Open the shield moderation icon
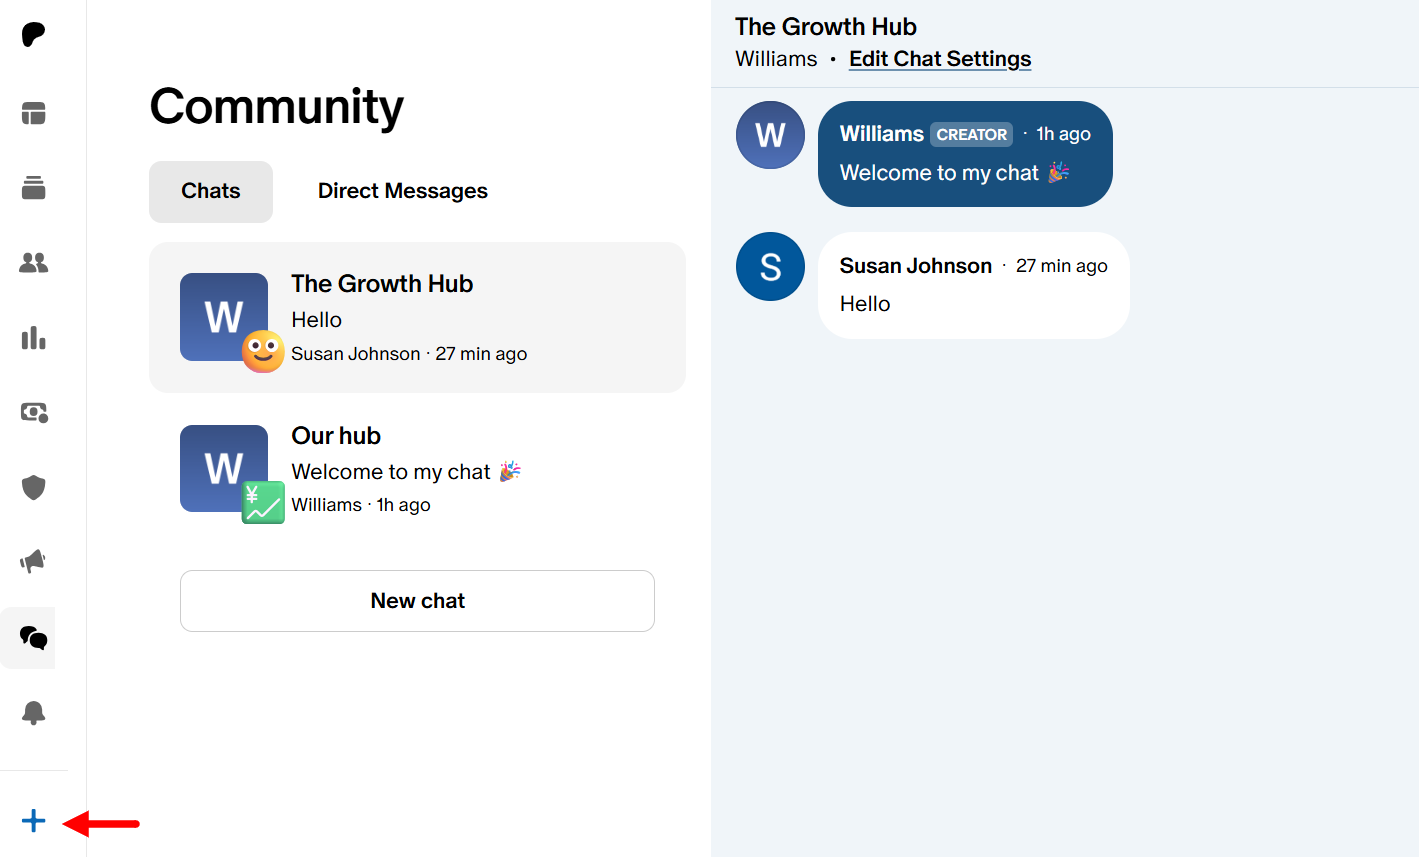The image size is (1419, 857). 33,487
